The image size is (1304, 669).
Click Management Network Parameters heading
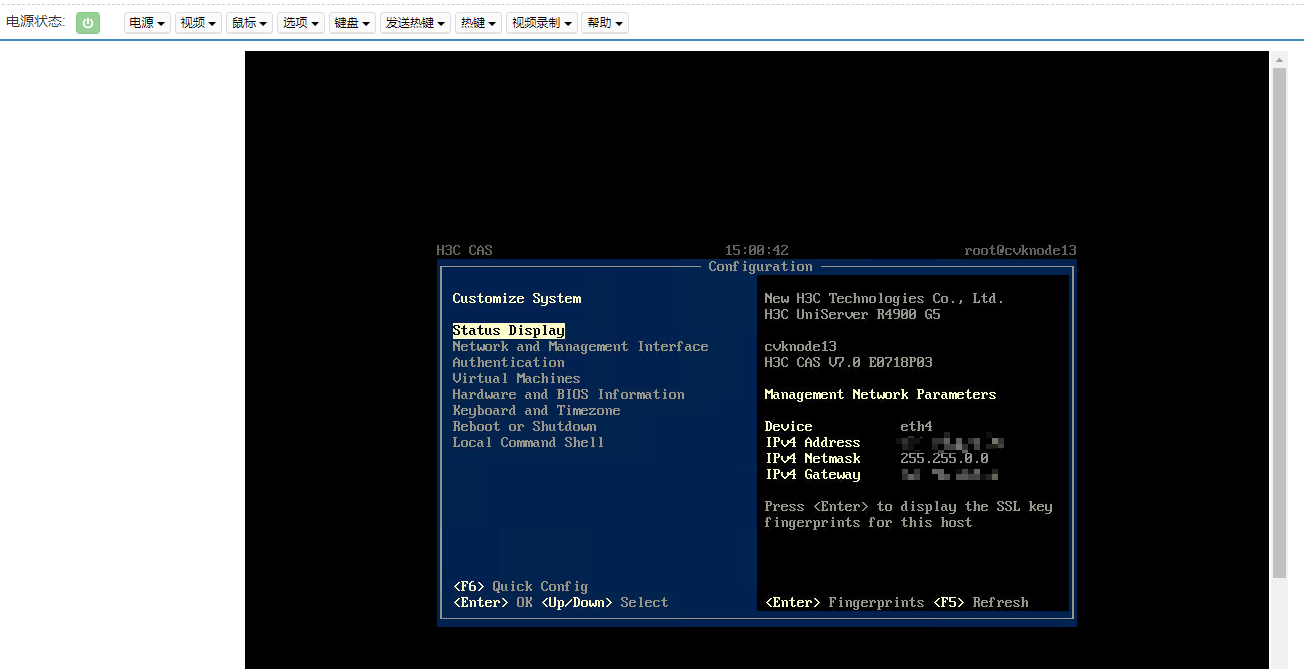pyautogui.click(x=880, y=395)
